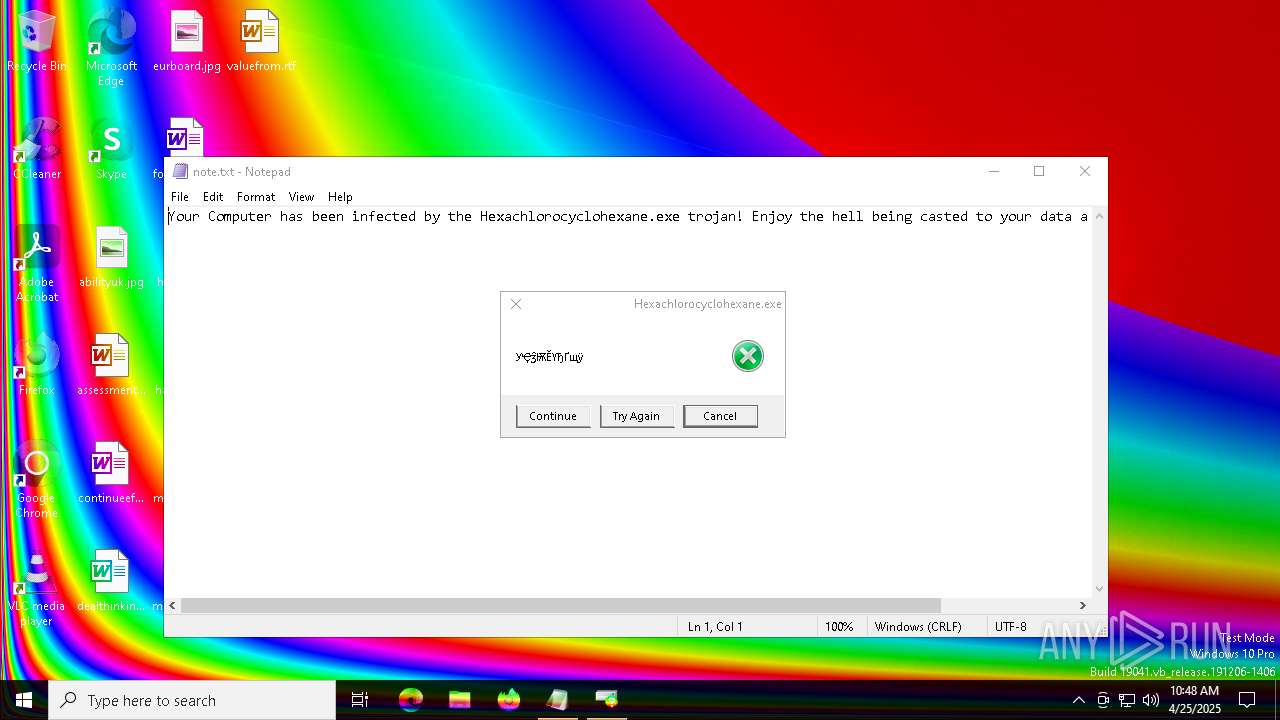The image size is (1280, 720).
Task: Open Task View on the taskbar
Action: click(x=360, y=700)
